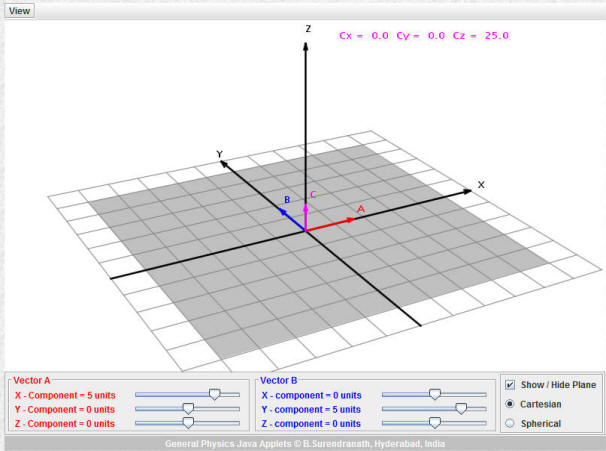Image resolution: width=606 pixels, height=451 pixels.
Task: Click Vector B X-component slider thumb
Action: tap(435, 395)
